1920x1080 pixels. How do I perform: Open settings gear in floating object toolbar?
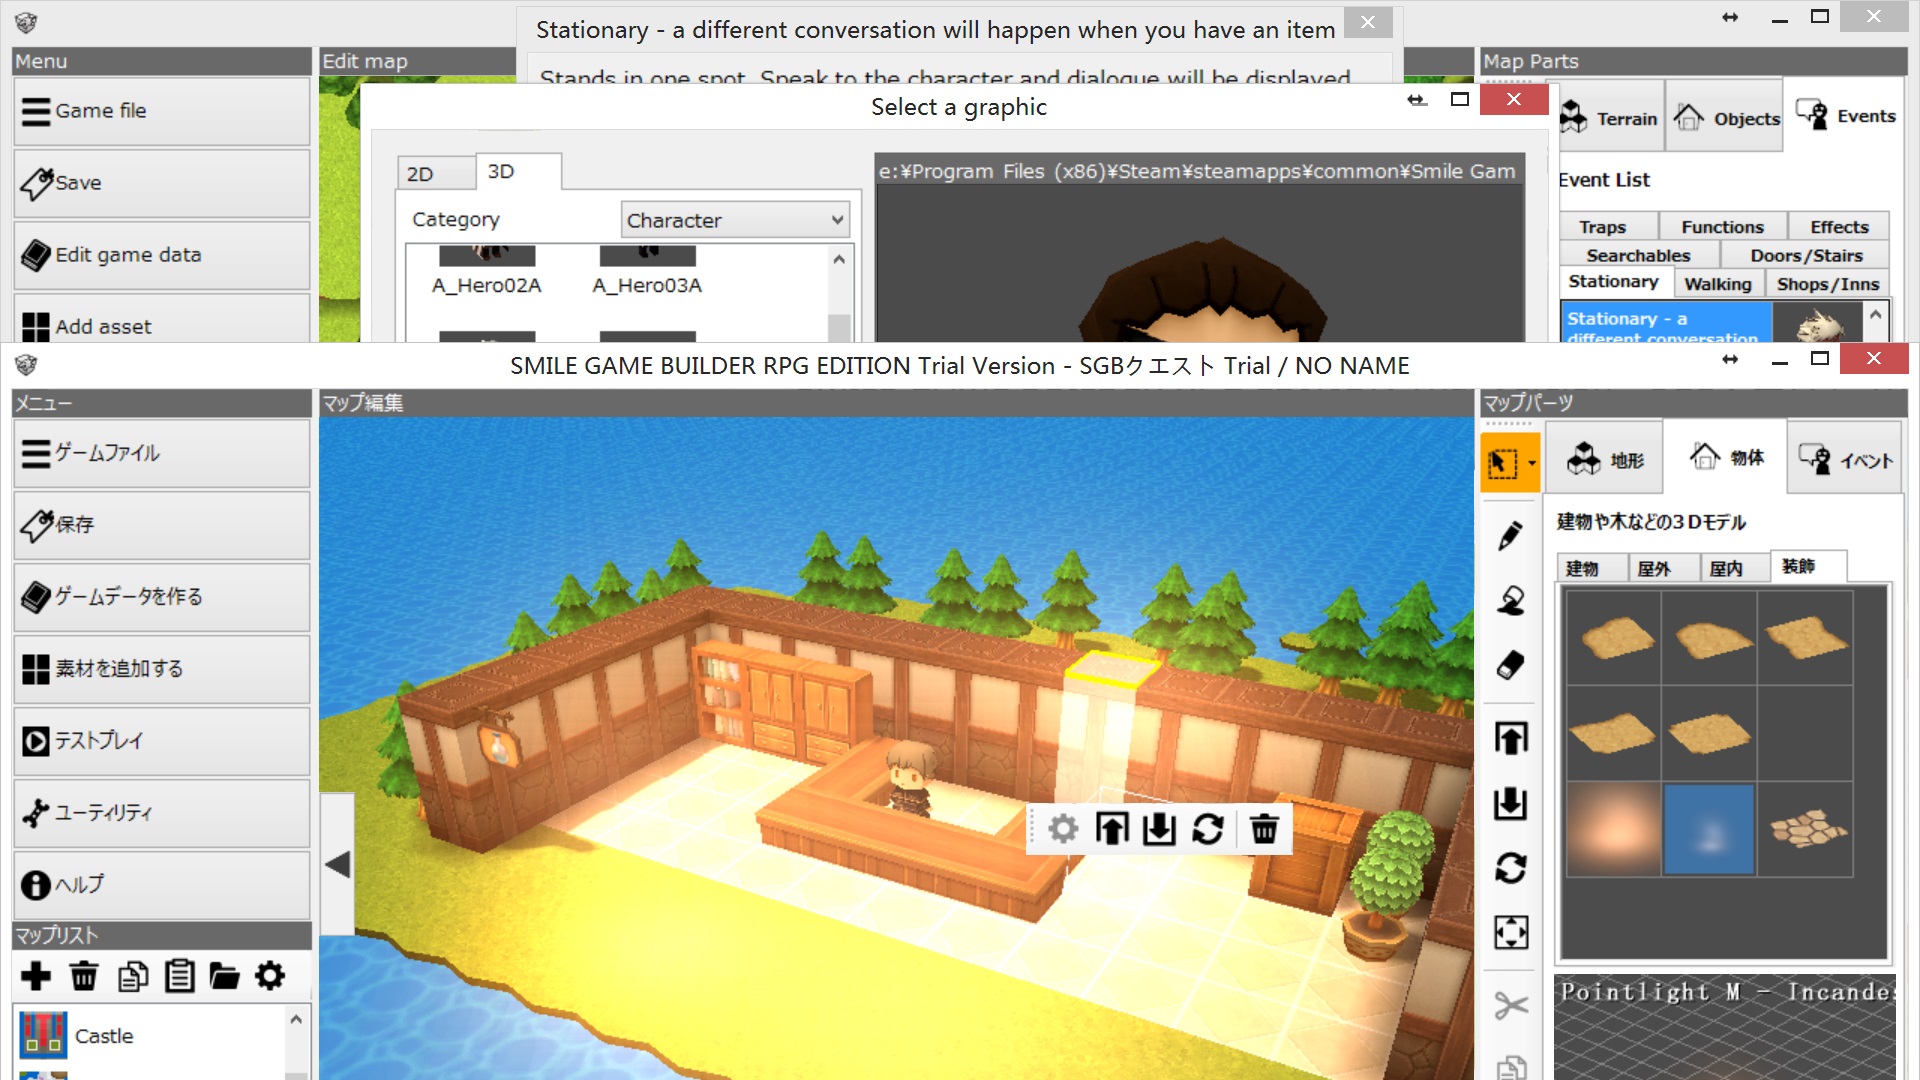click(1063, 829)
